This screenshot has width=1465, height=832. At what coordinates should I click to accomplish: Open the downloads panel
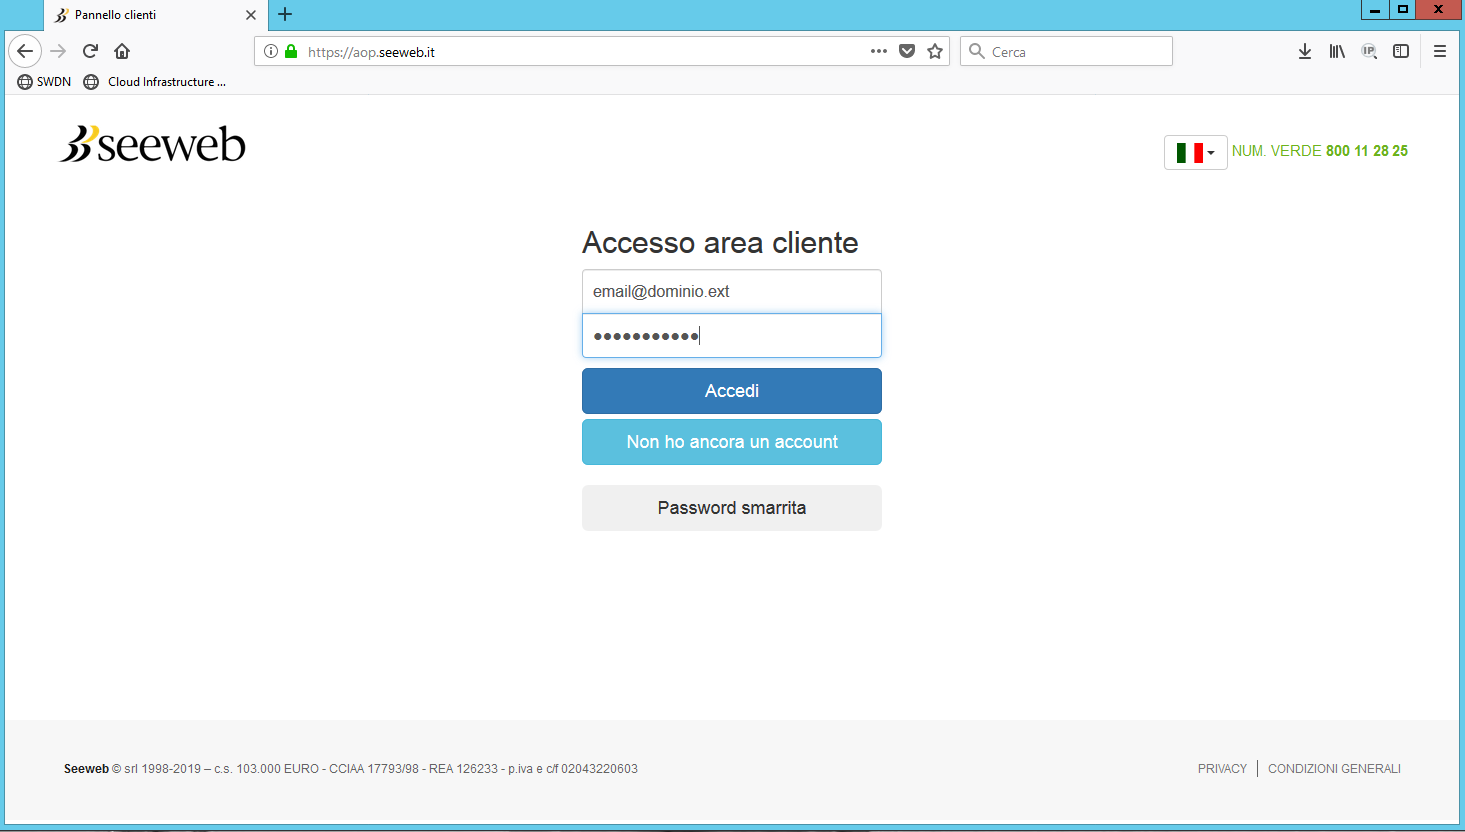(x=1305, y=51)
